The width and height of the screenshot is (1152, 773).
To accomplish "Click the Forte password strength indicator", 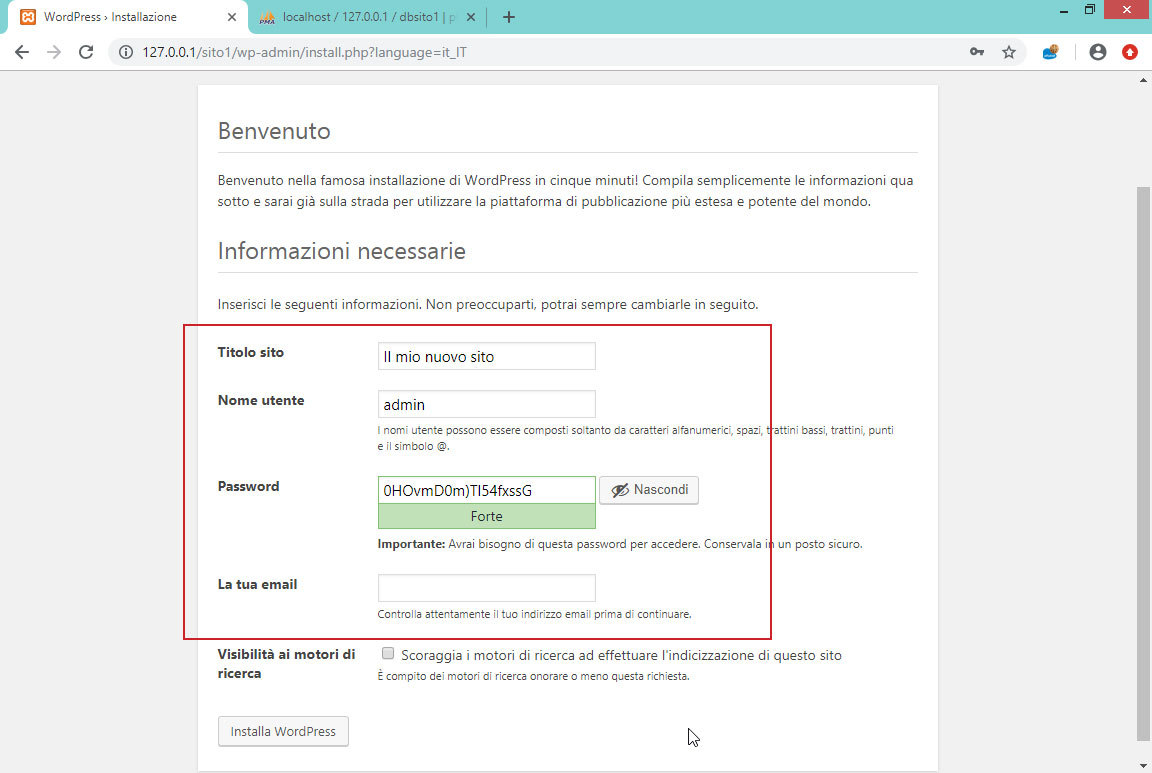I will [x=486, y=517].
